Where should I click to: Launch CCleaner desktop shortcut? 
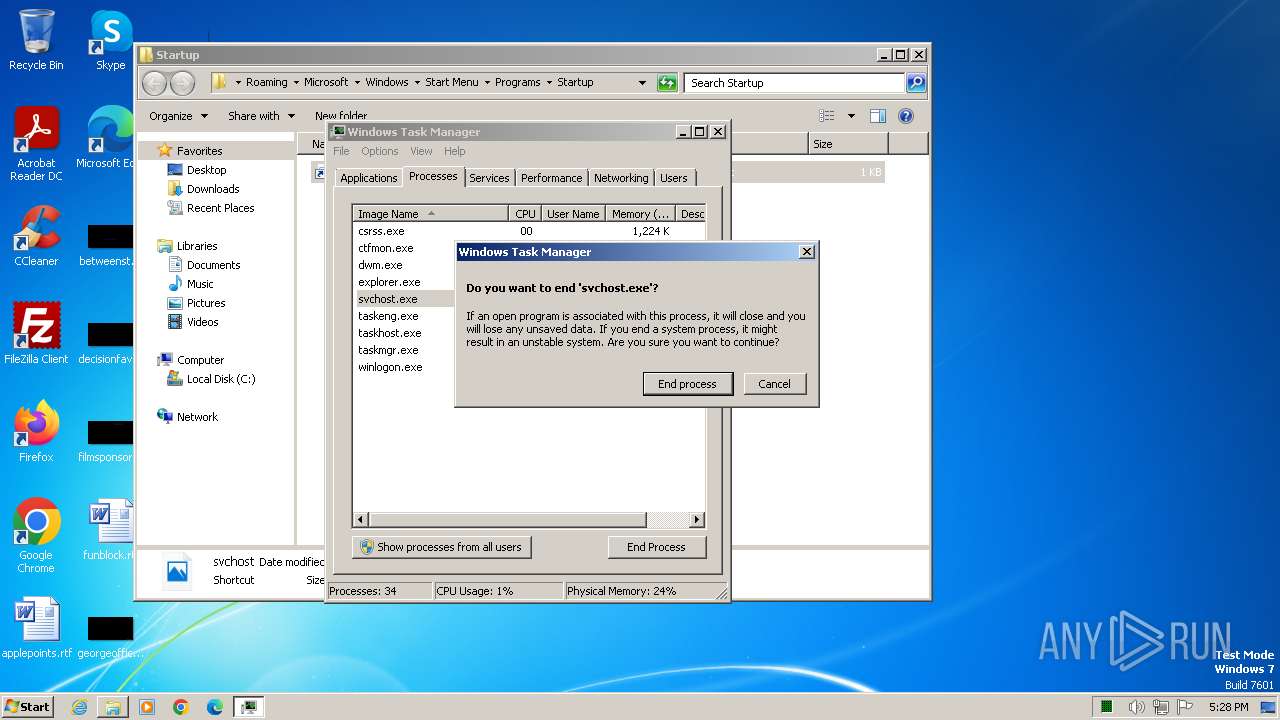36,235
